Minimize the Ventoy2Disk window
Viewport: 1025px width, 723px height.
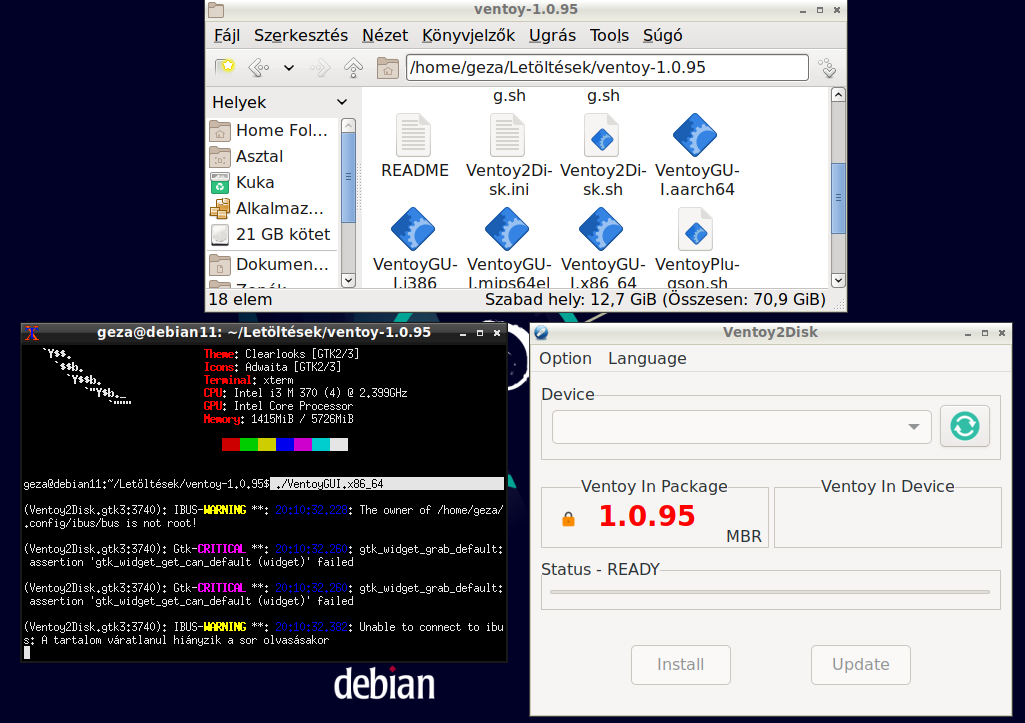pos(967,333)
